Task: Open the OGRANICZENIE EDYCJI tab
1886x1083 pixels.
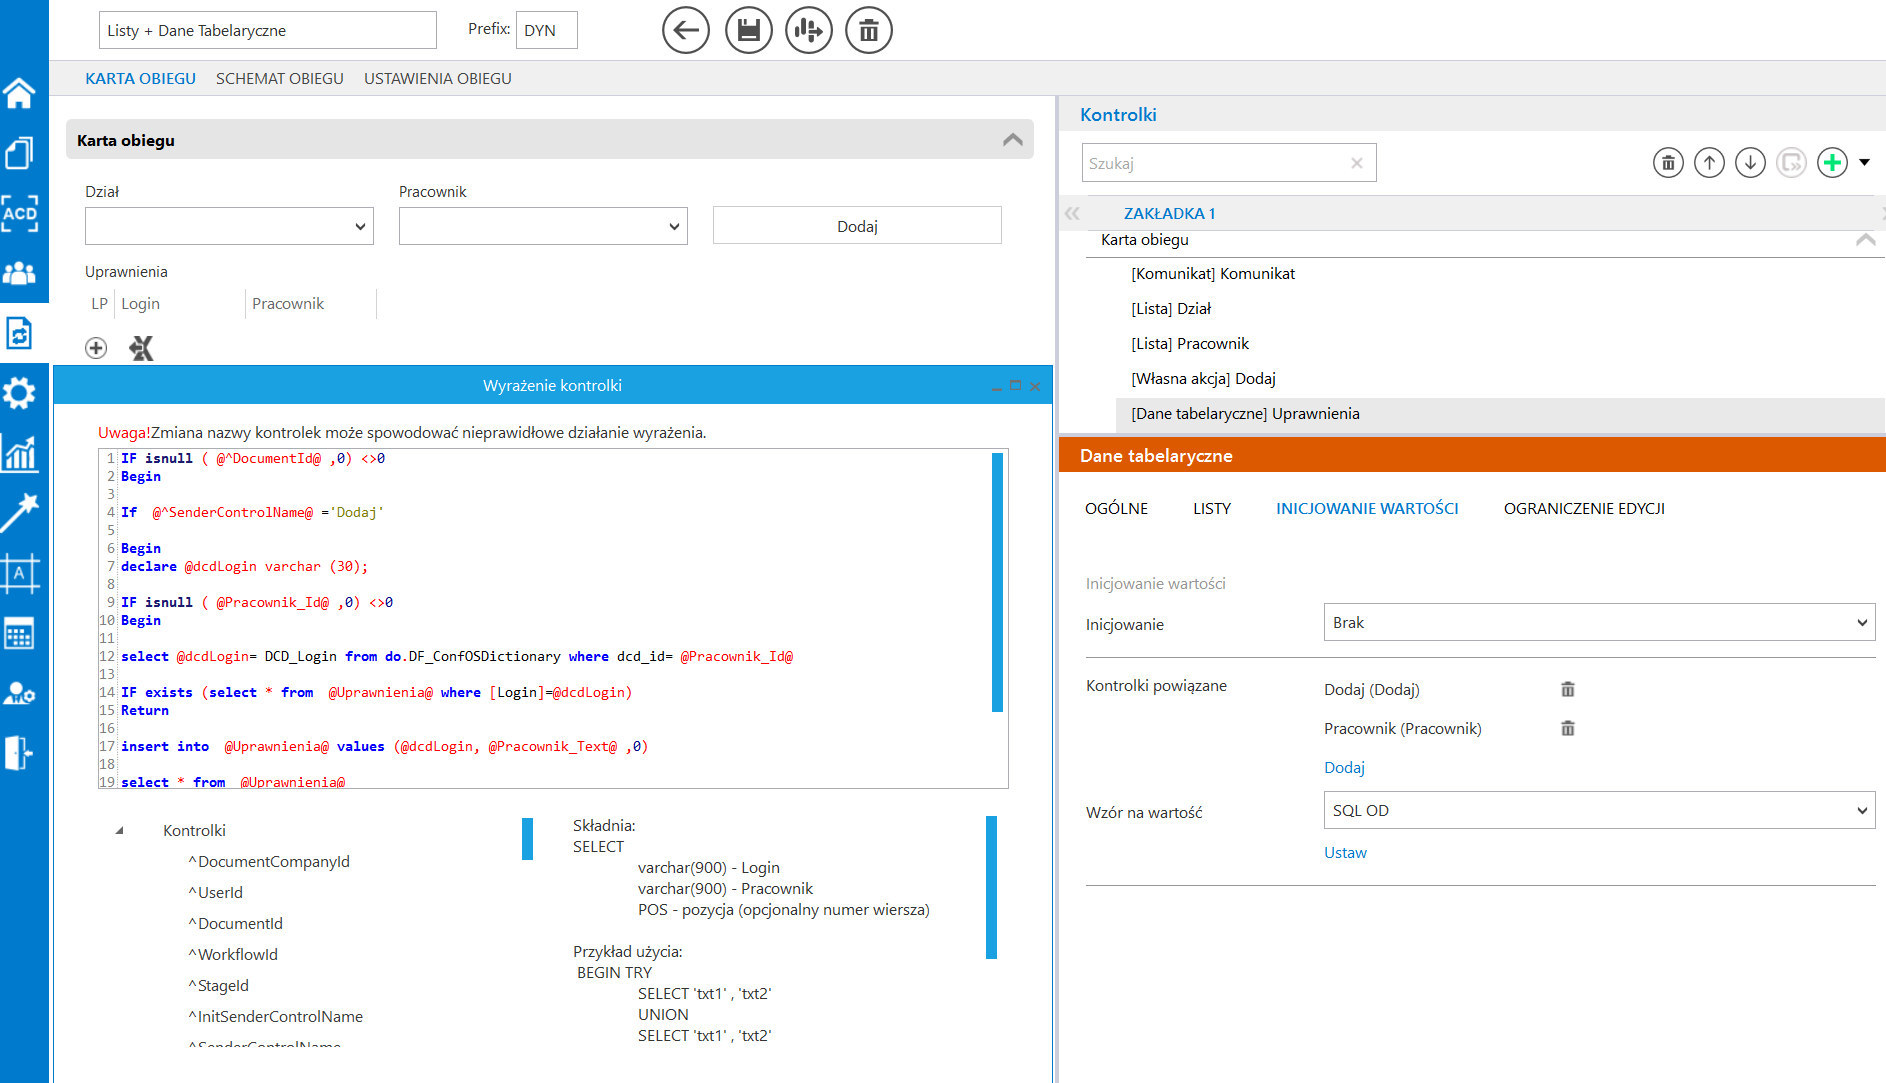Action: 1583,508
